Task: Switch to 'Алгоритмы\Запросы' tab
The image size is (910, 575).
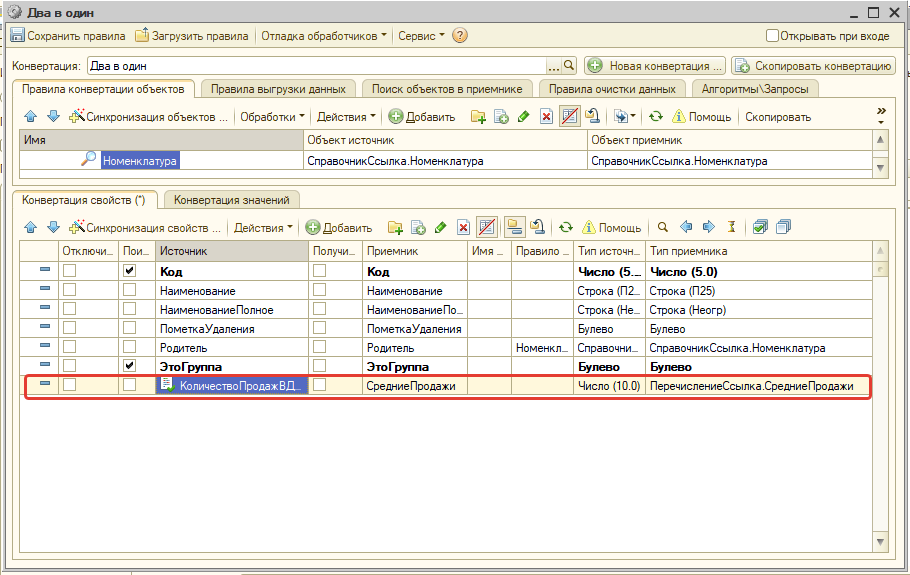Action: tap(755, 89)
